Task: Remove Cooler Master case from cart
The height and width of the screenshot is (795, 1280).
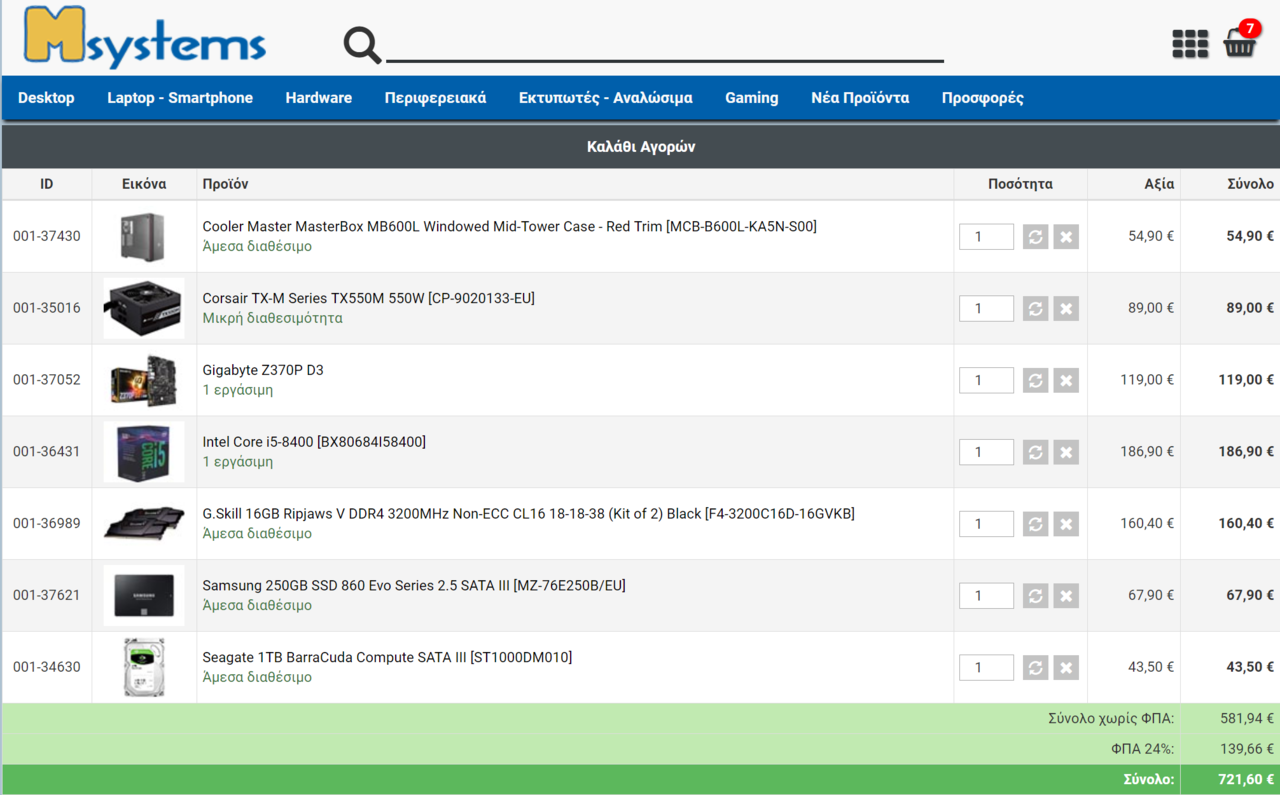Action: (1066, 237)
